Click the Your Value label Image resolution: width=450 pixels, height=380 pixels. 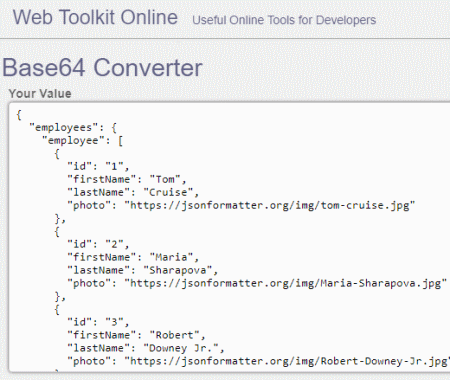click(40, 94)
